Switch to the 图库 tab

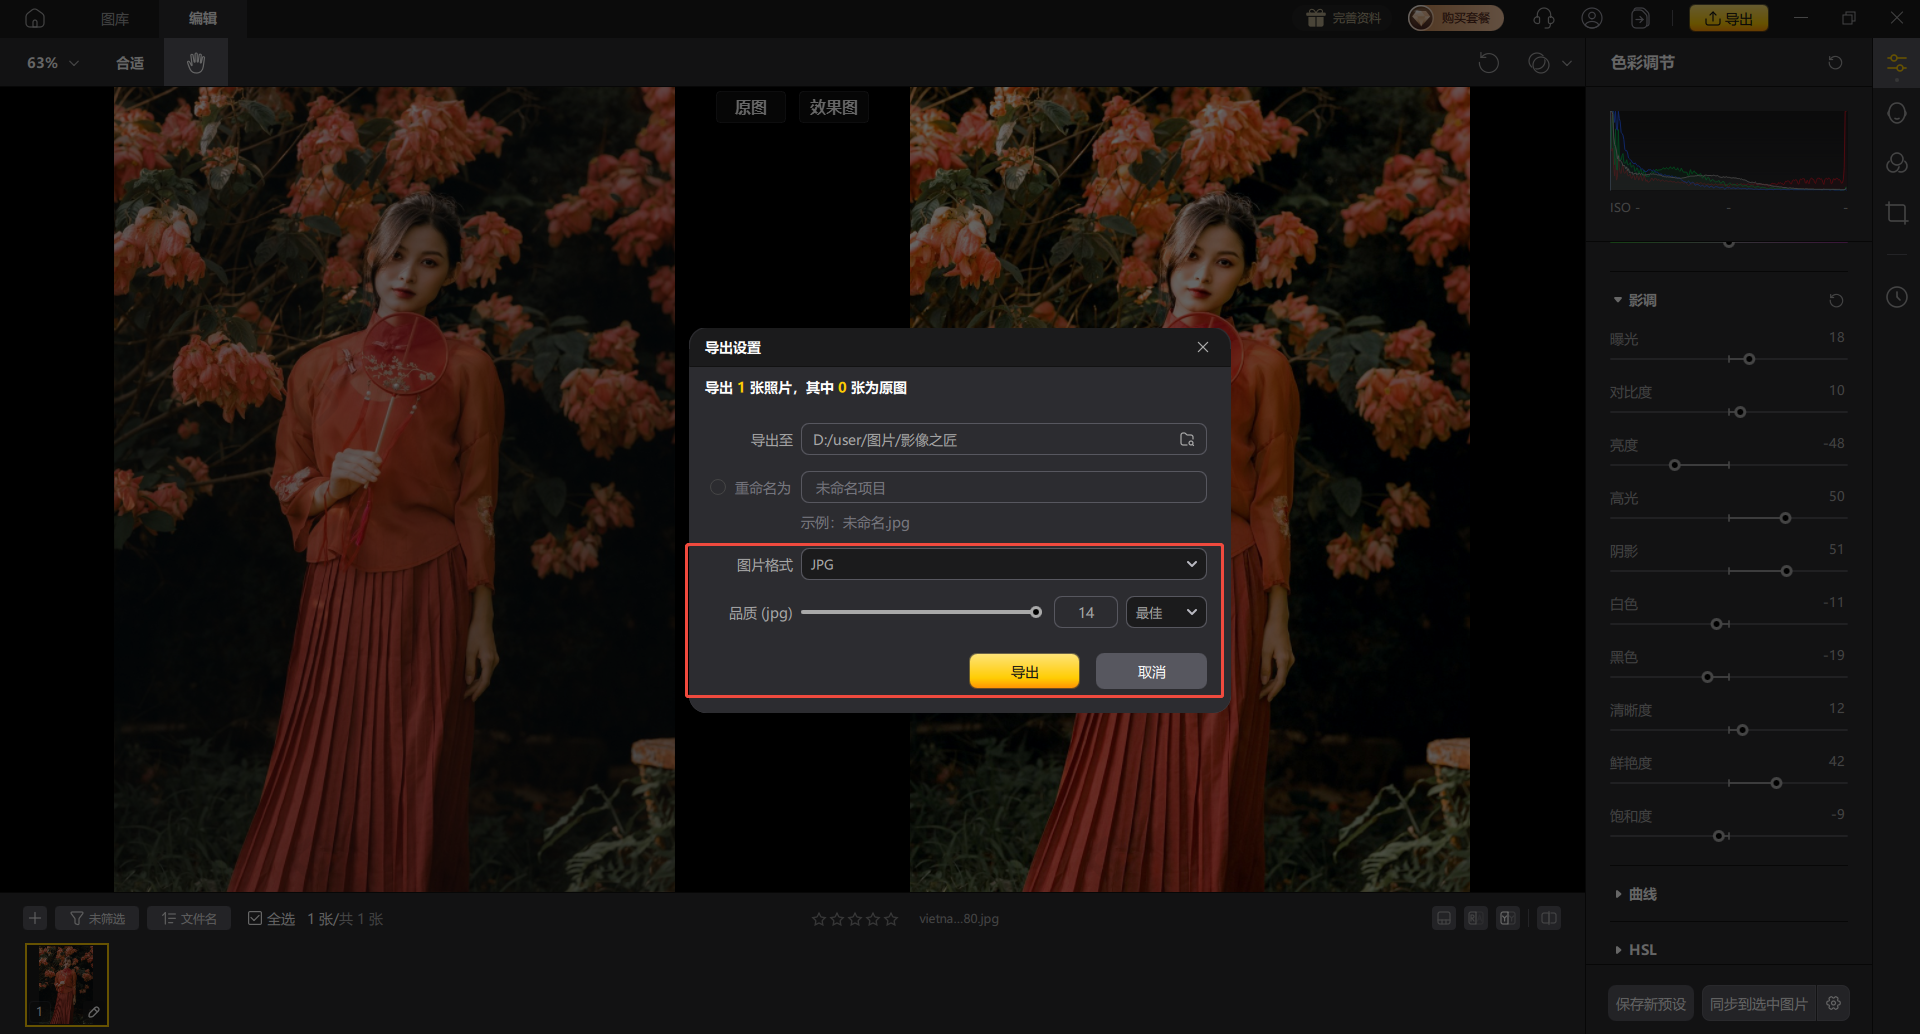coord(115,18)
